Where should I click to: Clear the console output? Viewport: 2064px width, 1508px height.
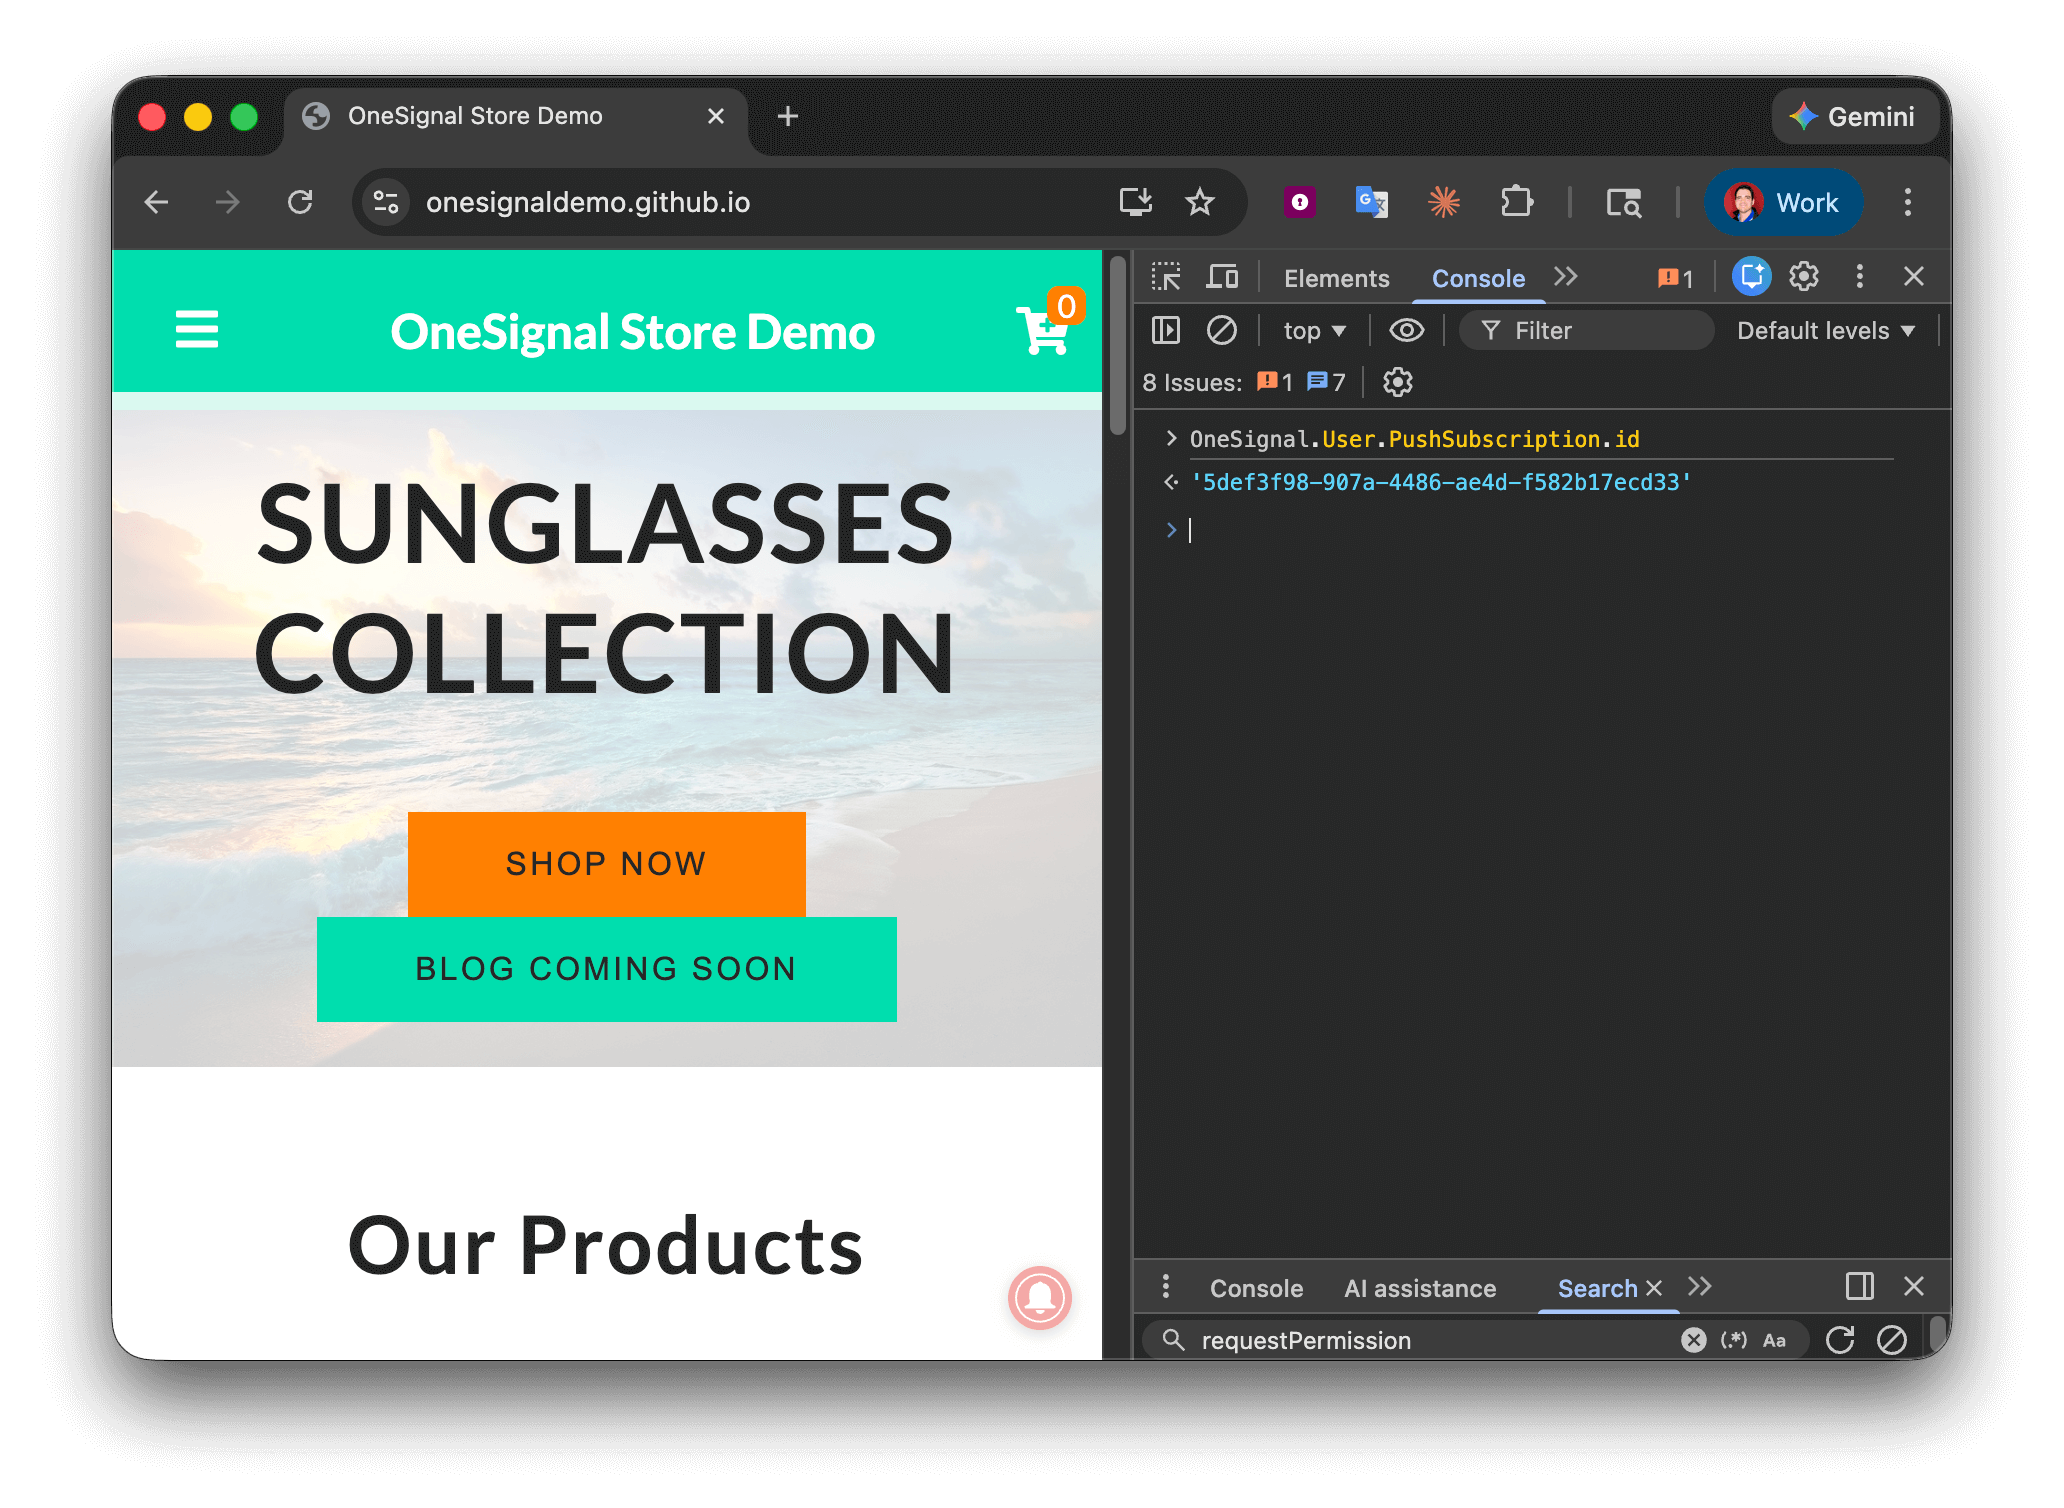pos(1222,330)
